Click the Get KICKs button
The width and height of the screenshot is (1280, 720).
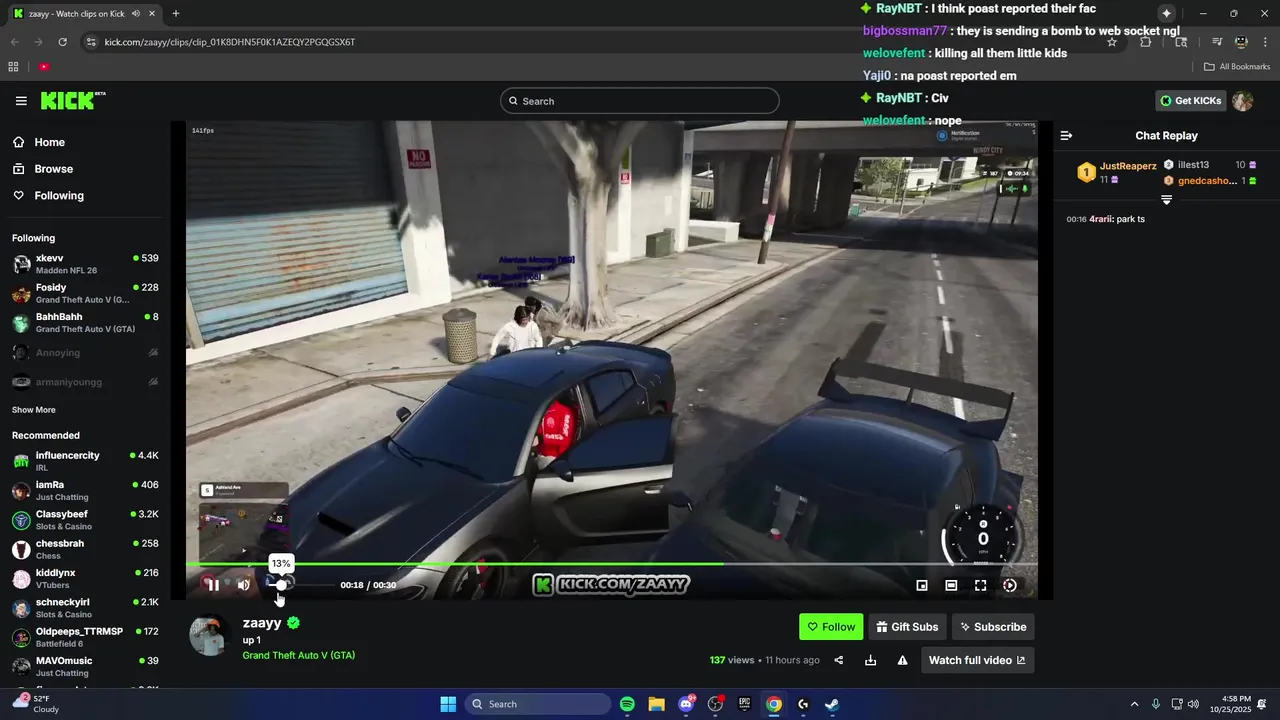(x=1191, y=100)
